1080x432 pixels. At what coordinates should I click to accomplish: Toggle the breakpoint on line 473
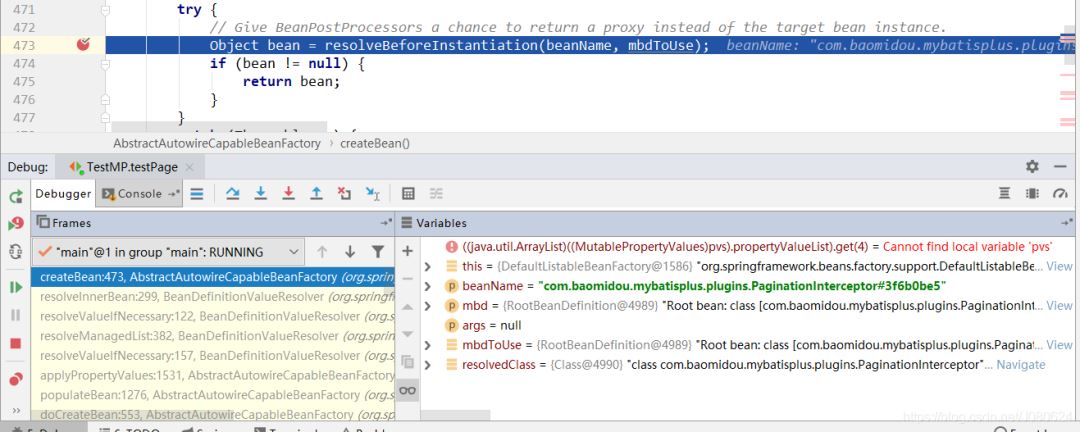[x=84, y=45]
